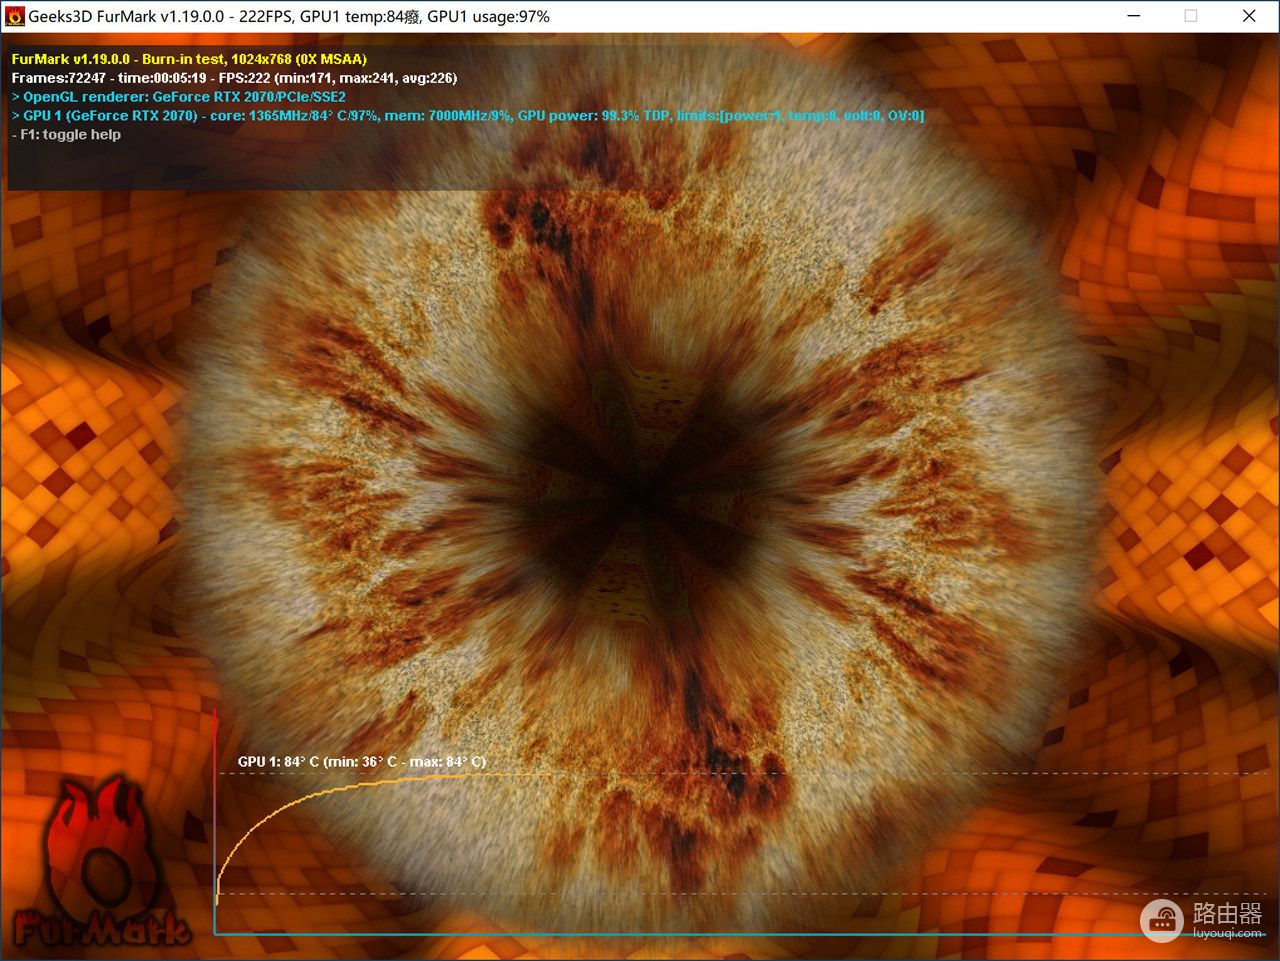Close the FurMark burn-in test window
The width and height of the screenshot is (1280, 961).
(1249, 16)
